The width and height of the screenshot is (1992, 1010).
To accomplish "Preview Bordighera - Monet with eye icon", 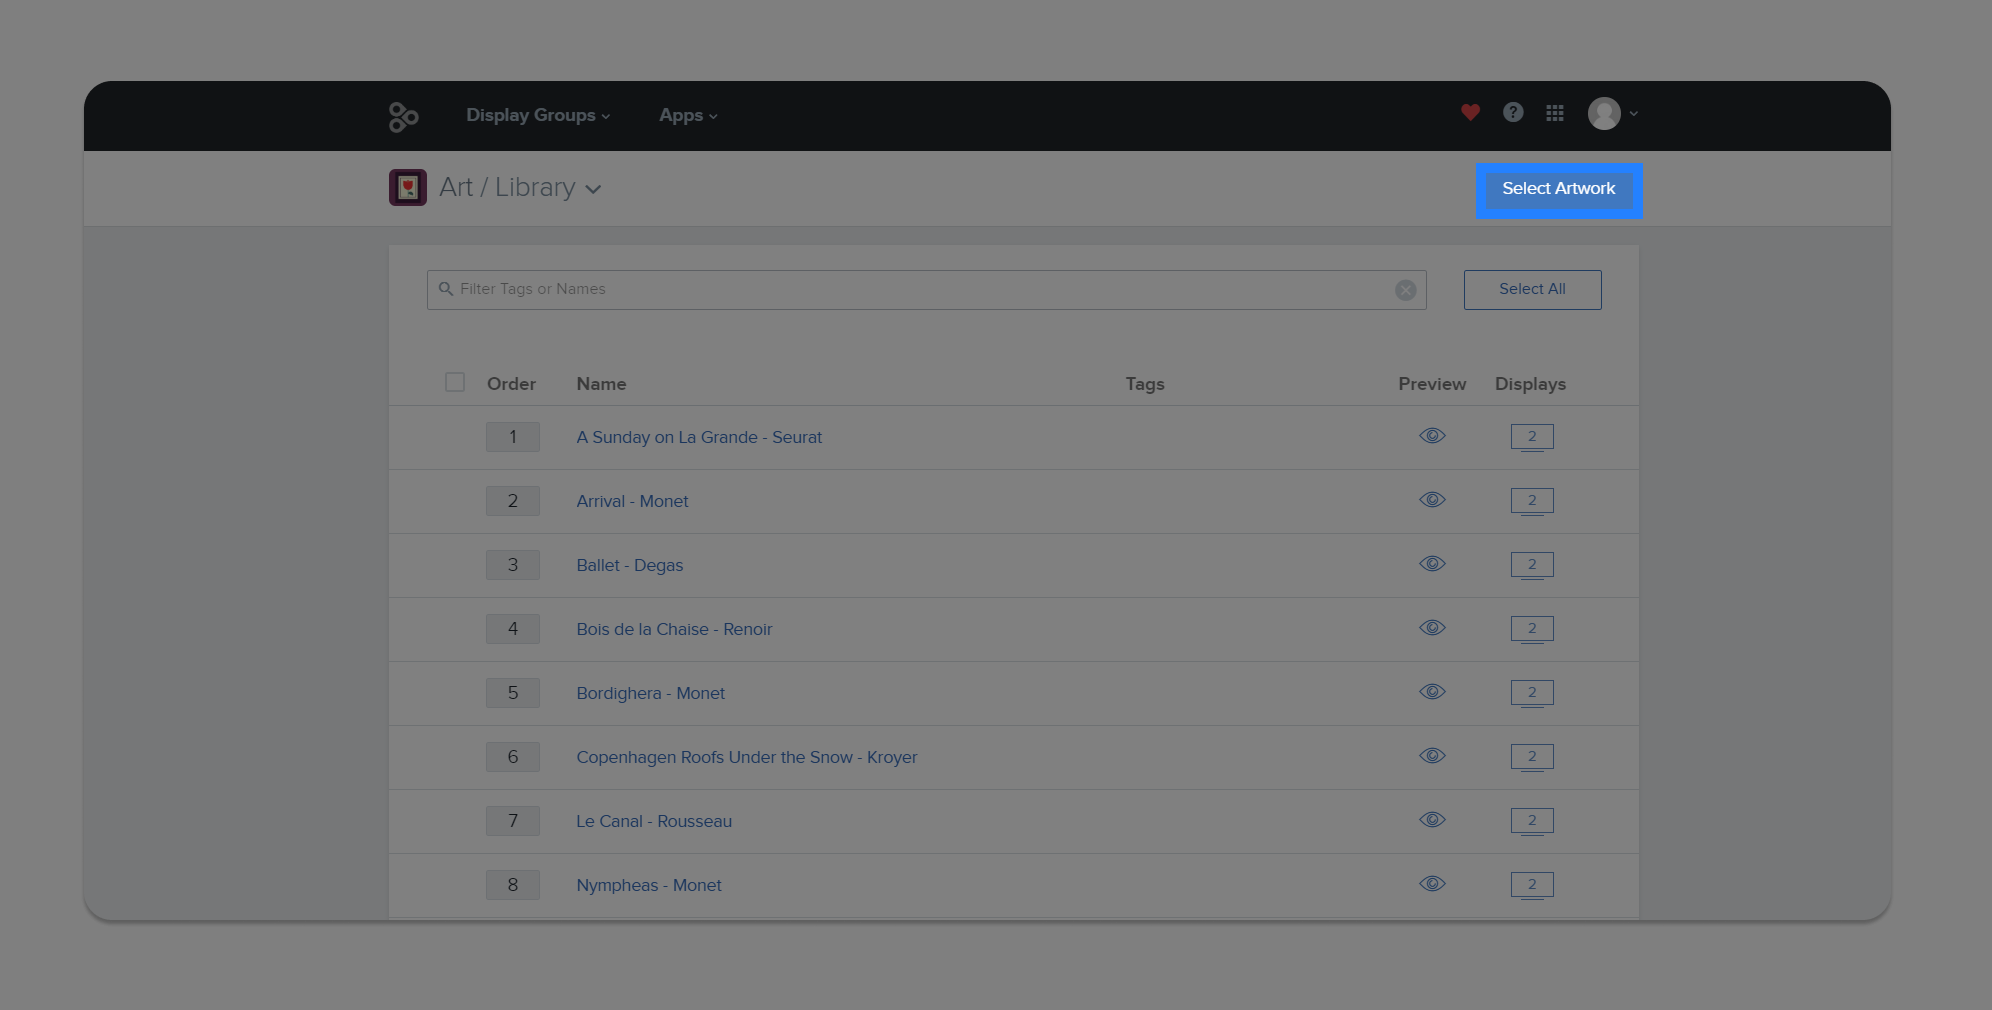I will coord(1432,692).
